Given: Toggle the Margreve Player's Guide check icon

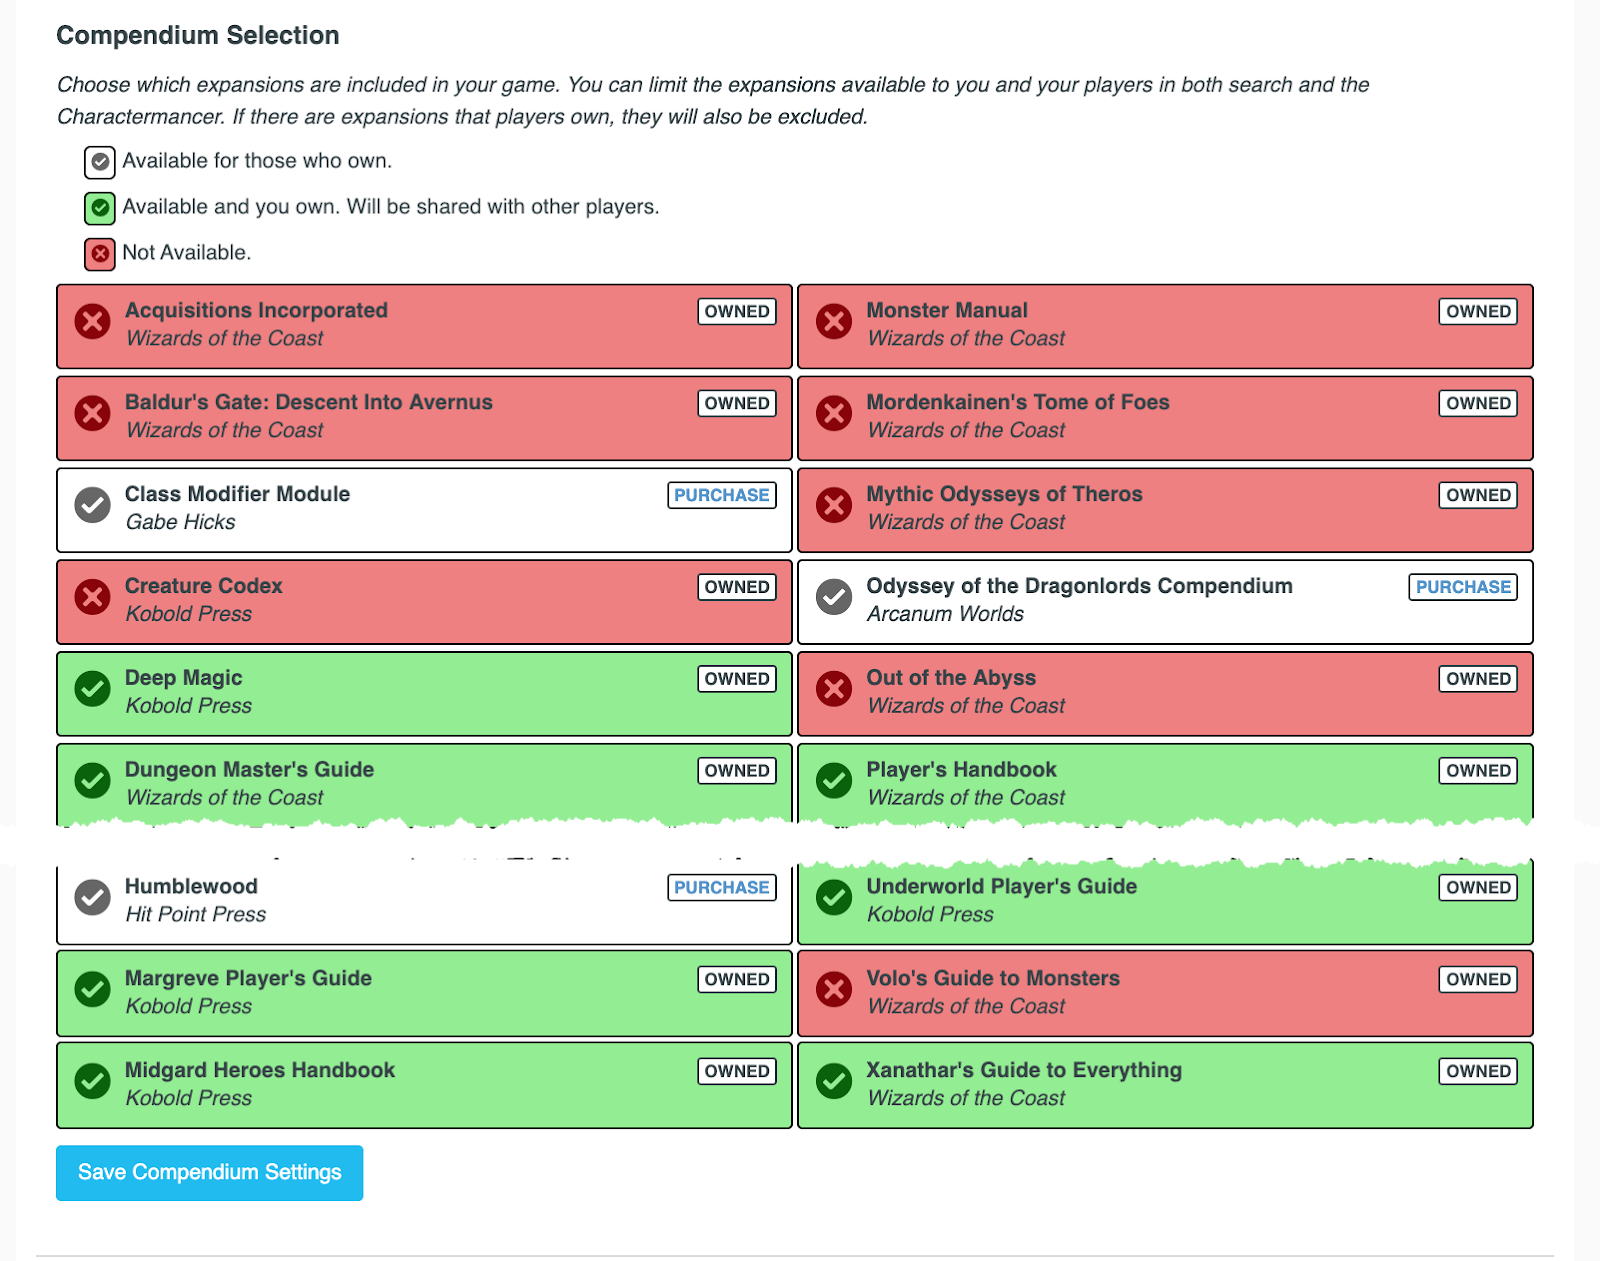Looking at the screenshot, I should pyautogui.click(x=93, y=990).
